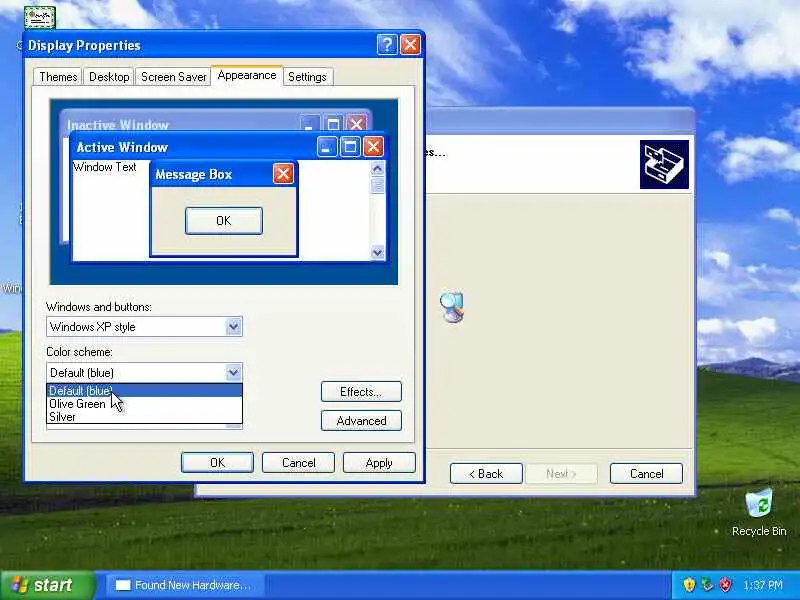Select Found New Hardware taskbar button
This screenshot has width=800, height=600.
point(185,585)
